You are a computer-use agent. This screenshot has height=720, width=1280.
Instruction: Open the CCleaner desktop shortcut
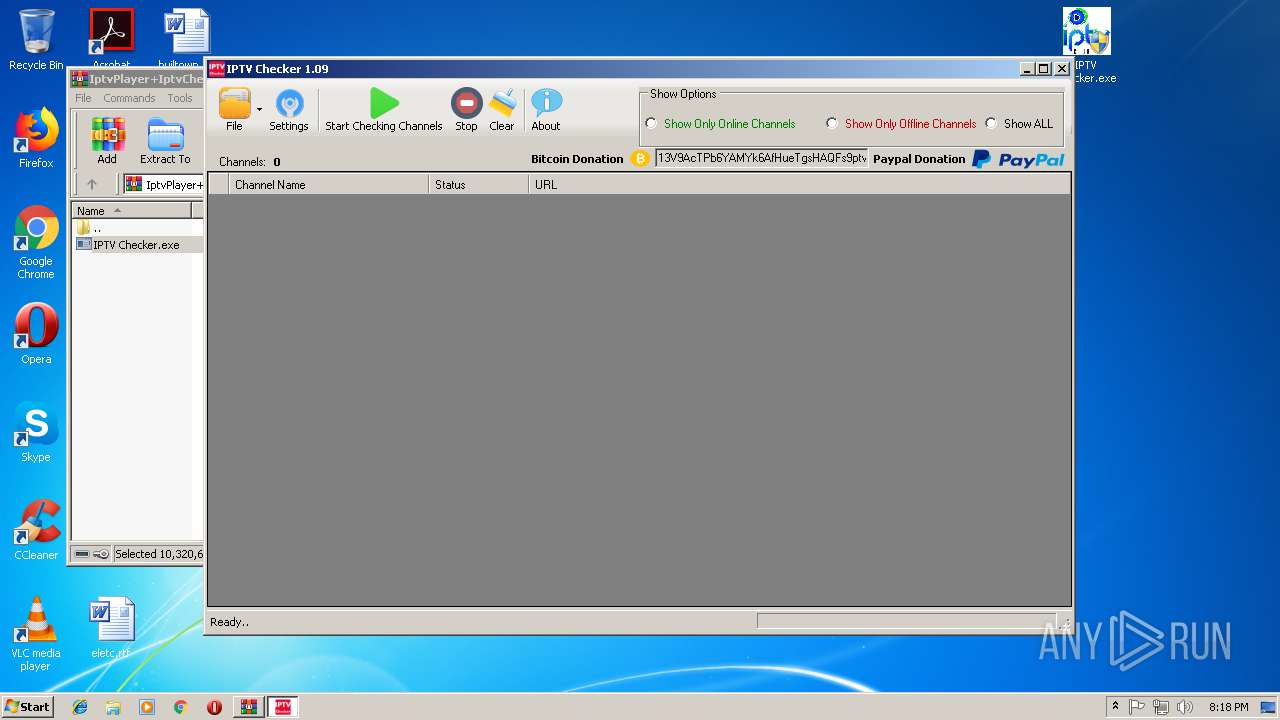(36, 530)
